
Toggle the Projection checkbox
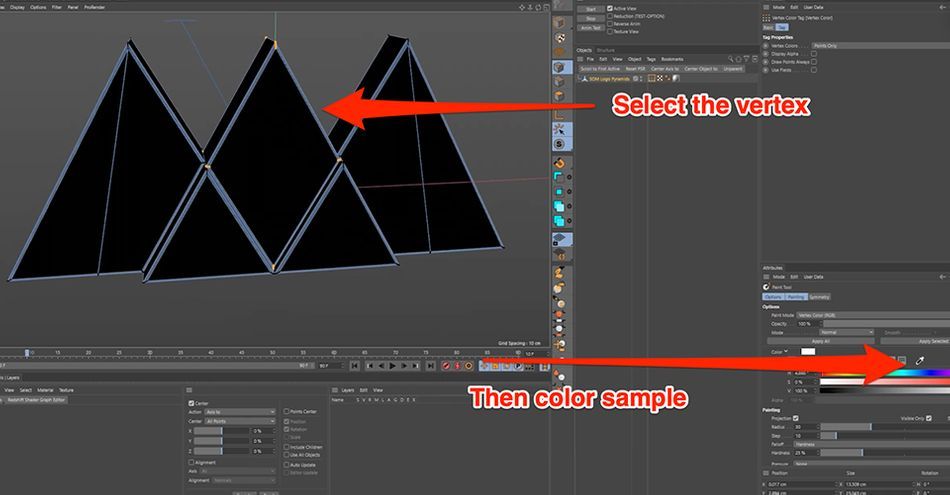(796, 418)
